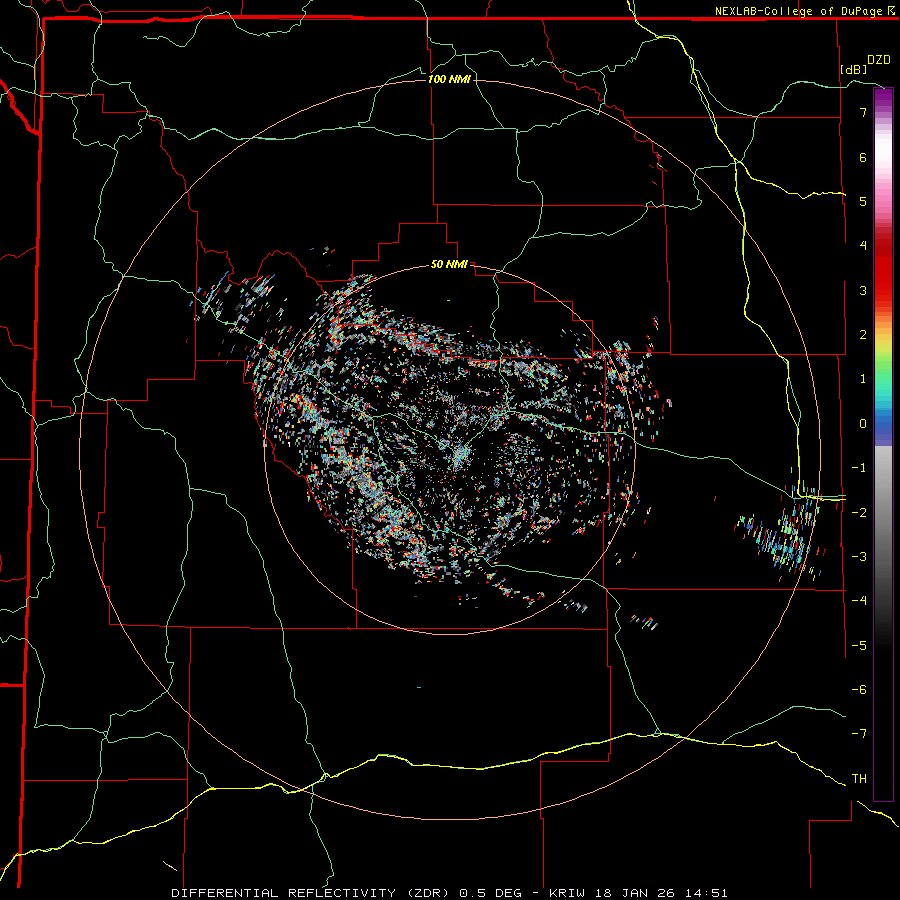900x900 pixels.
Task: Click the 3 value on color scale
Action: pos(863,290)
